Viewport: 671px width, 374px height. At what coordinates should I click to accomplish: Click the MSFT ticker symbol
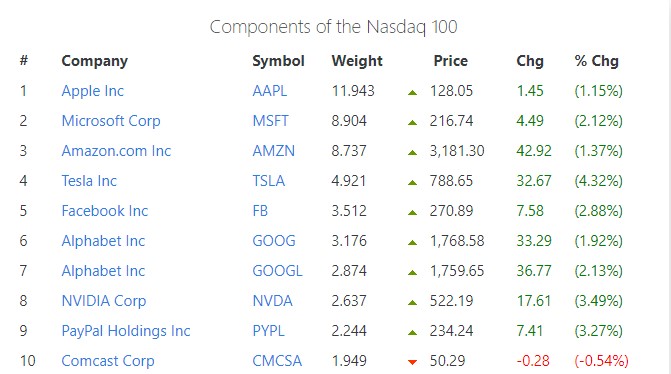pyautogui.click(x=270, y=121)
